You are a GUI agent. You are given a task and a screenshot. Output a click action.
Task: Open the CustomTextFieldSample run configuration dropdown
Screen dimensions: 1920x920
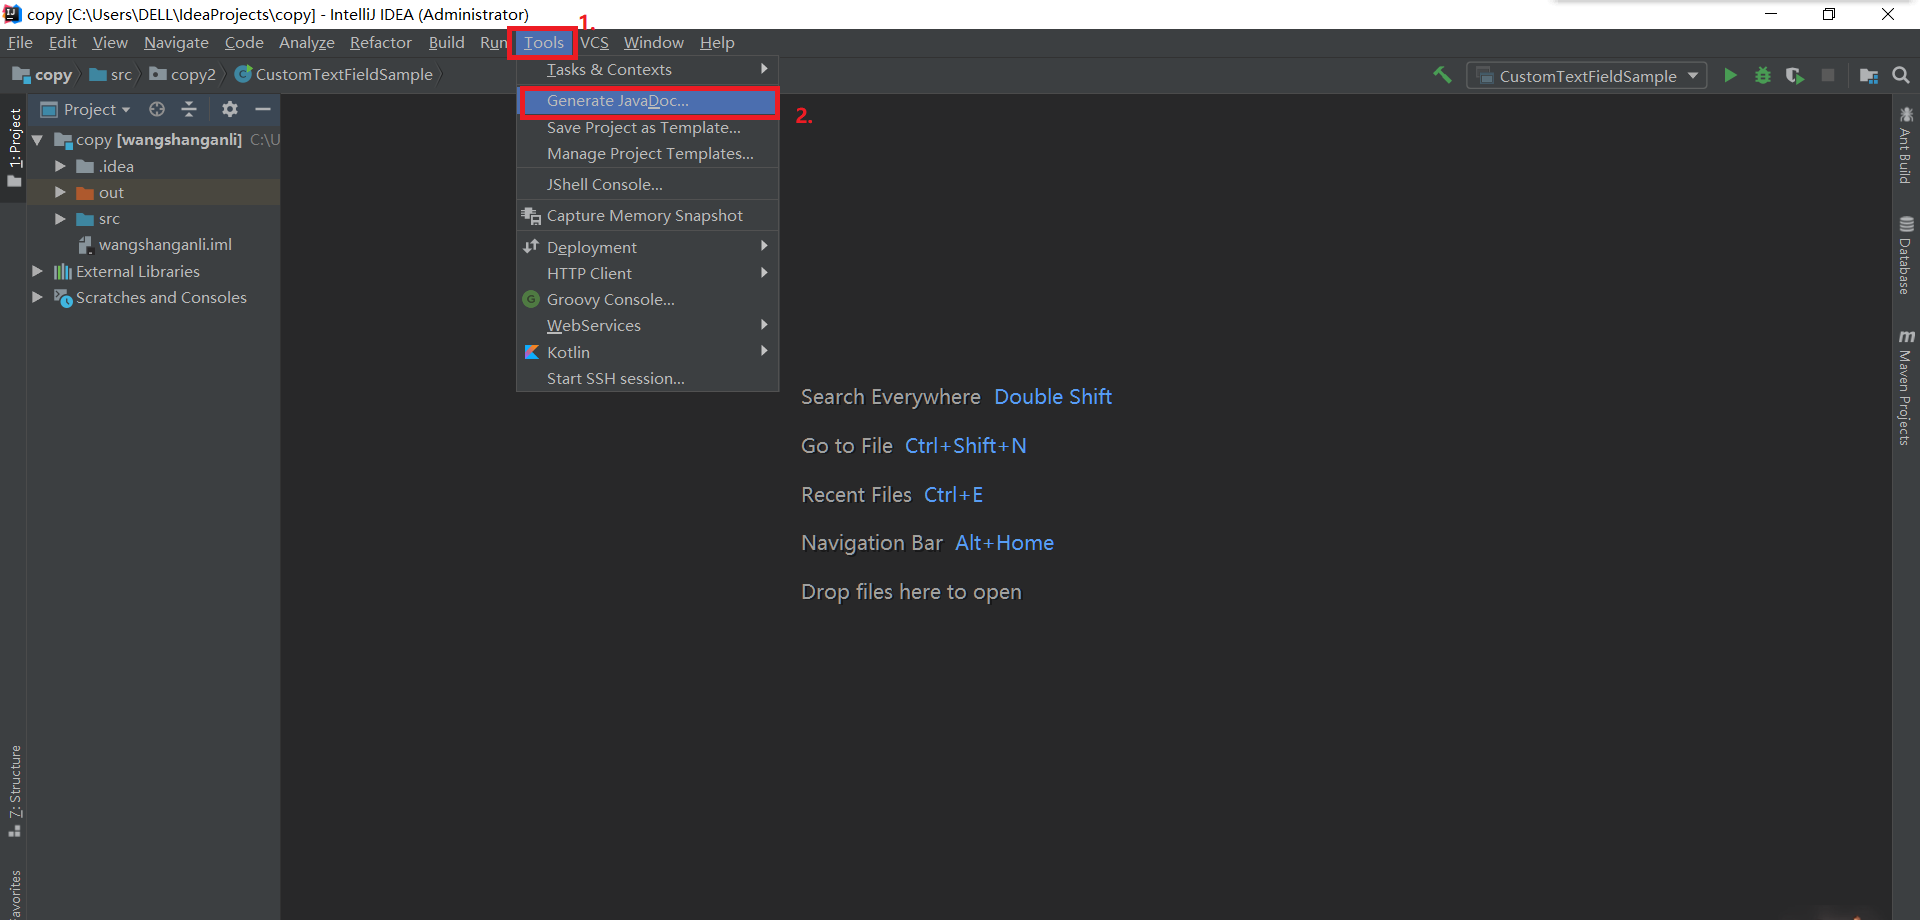pos(1587,76)
